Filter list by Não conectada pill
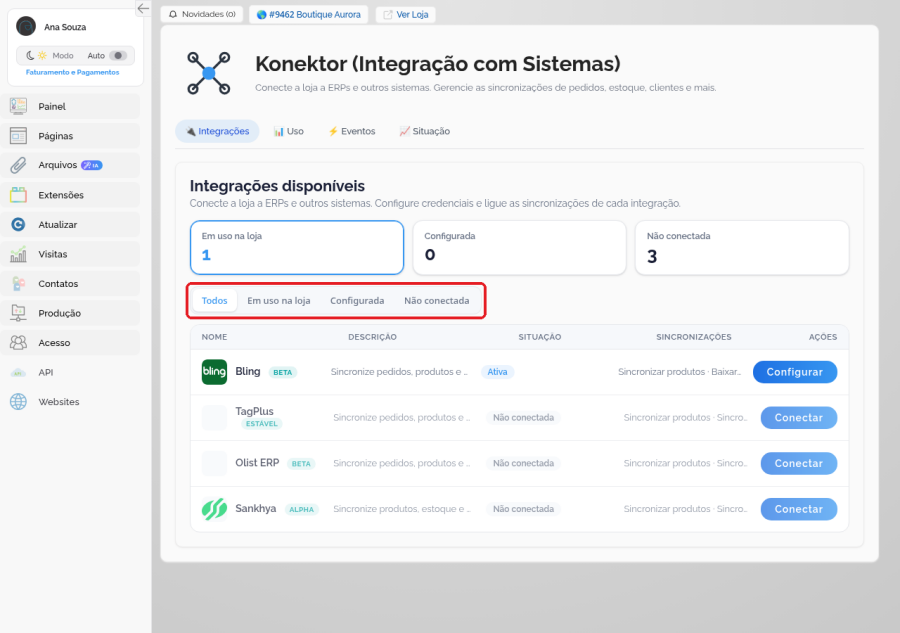 point(437,301)
